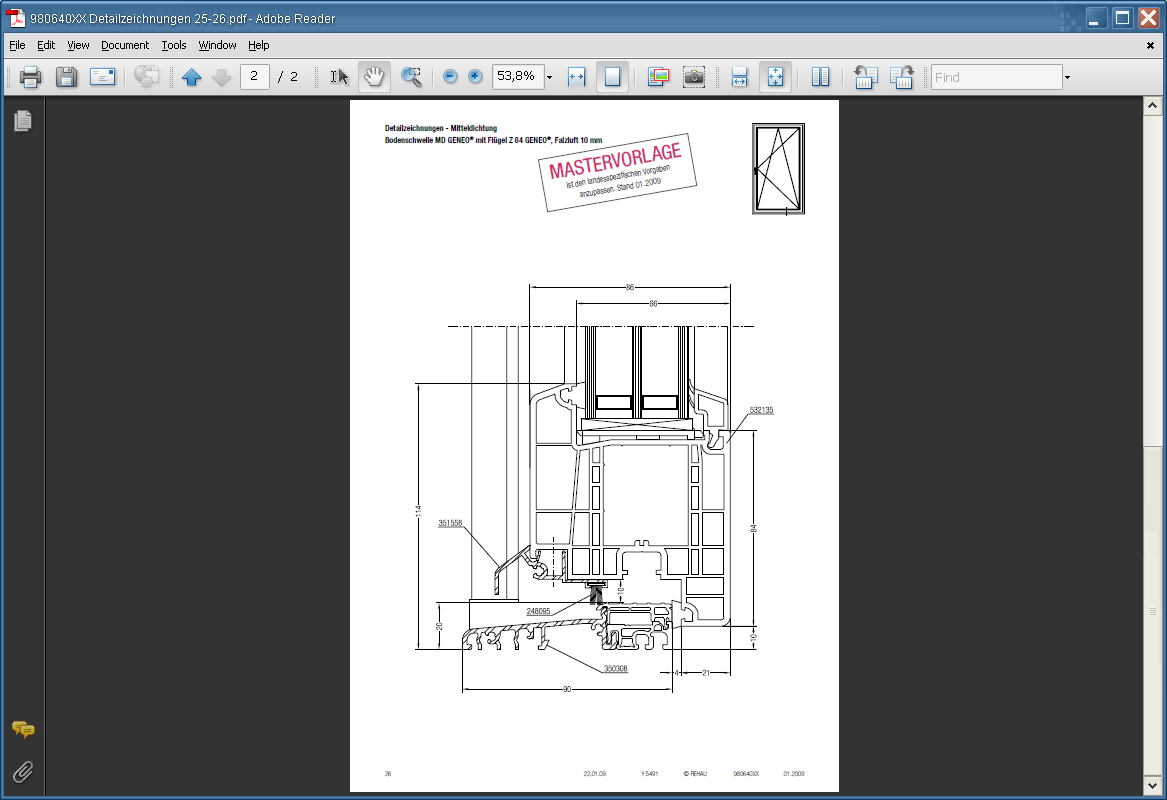The image size is (1167, 800).
Task: Activate the Select text tool
Action: [339, 77]
